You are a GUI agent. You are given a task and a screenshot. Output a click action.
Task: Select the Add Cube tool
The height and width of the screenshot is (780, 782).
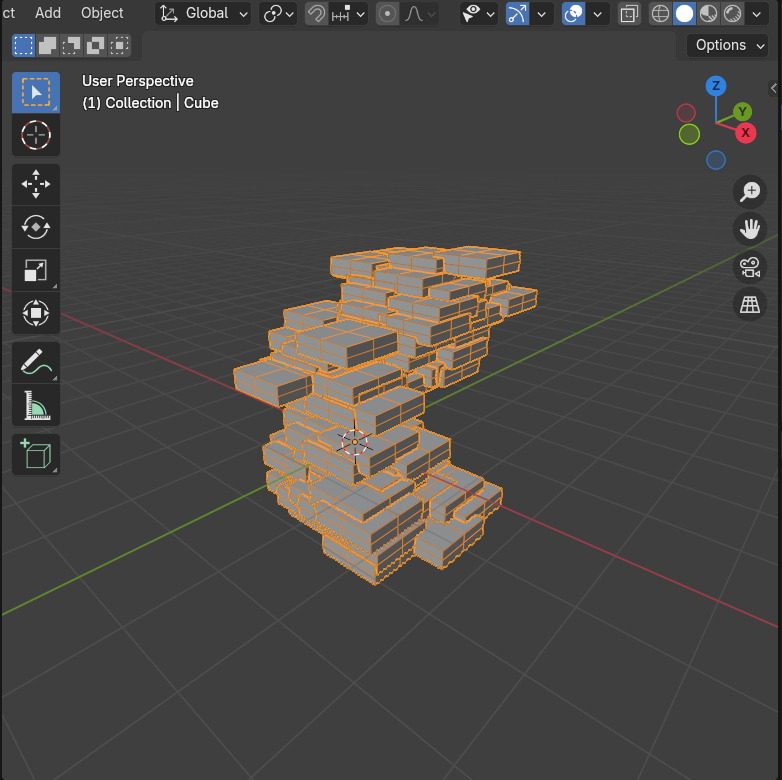tap(36, 454)
